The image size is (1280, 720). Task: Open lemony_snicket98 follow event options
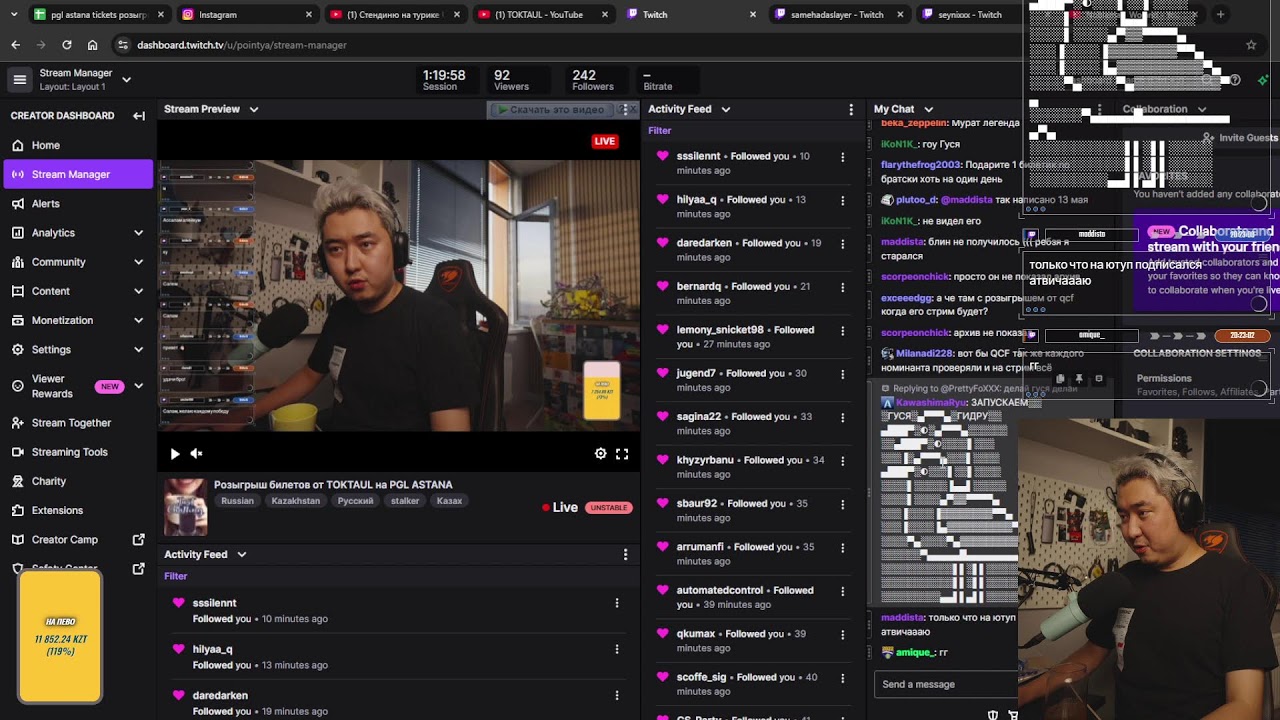[x=843, y=330]
